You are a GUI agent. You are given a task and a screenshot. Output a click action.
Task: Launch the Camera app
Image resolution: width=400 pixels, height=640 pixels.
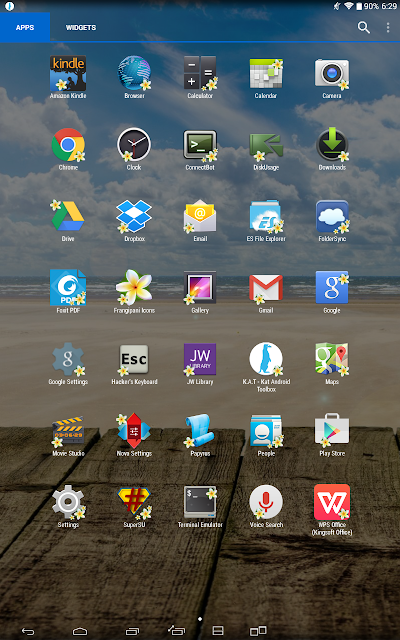332,73
